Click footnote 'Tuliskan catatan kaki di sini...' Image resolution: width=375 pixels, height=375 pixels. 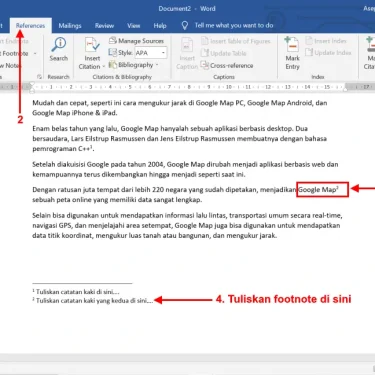point(76,292)
